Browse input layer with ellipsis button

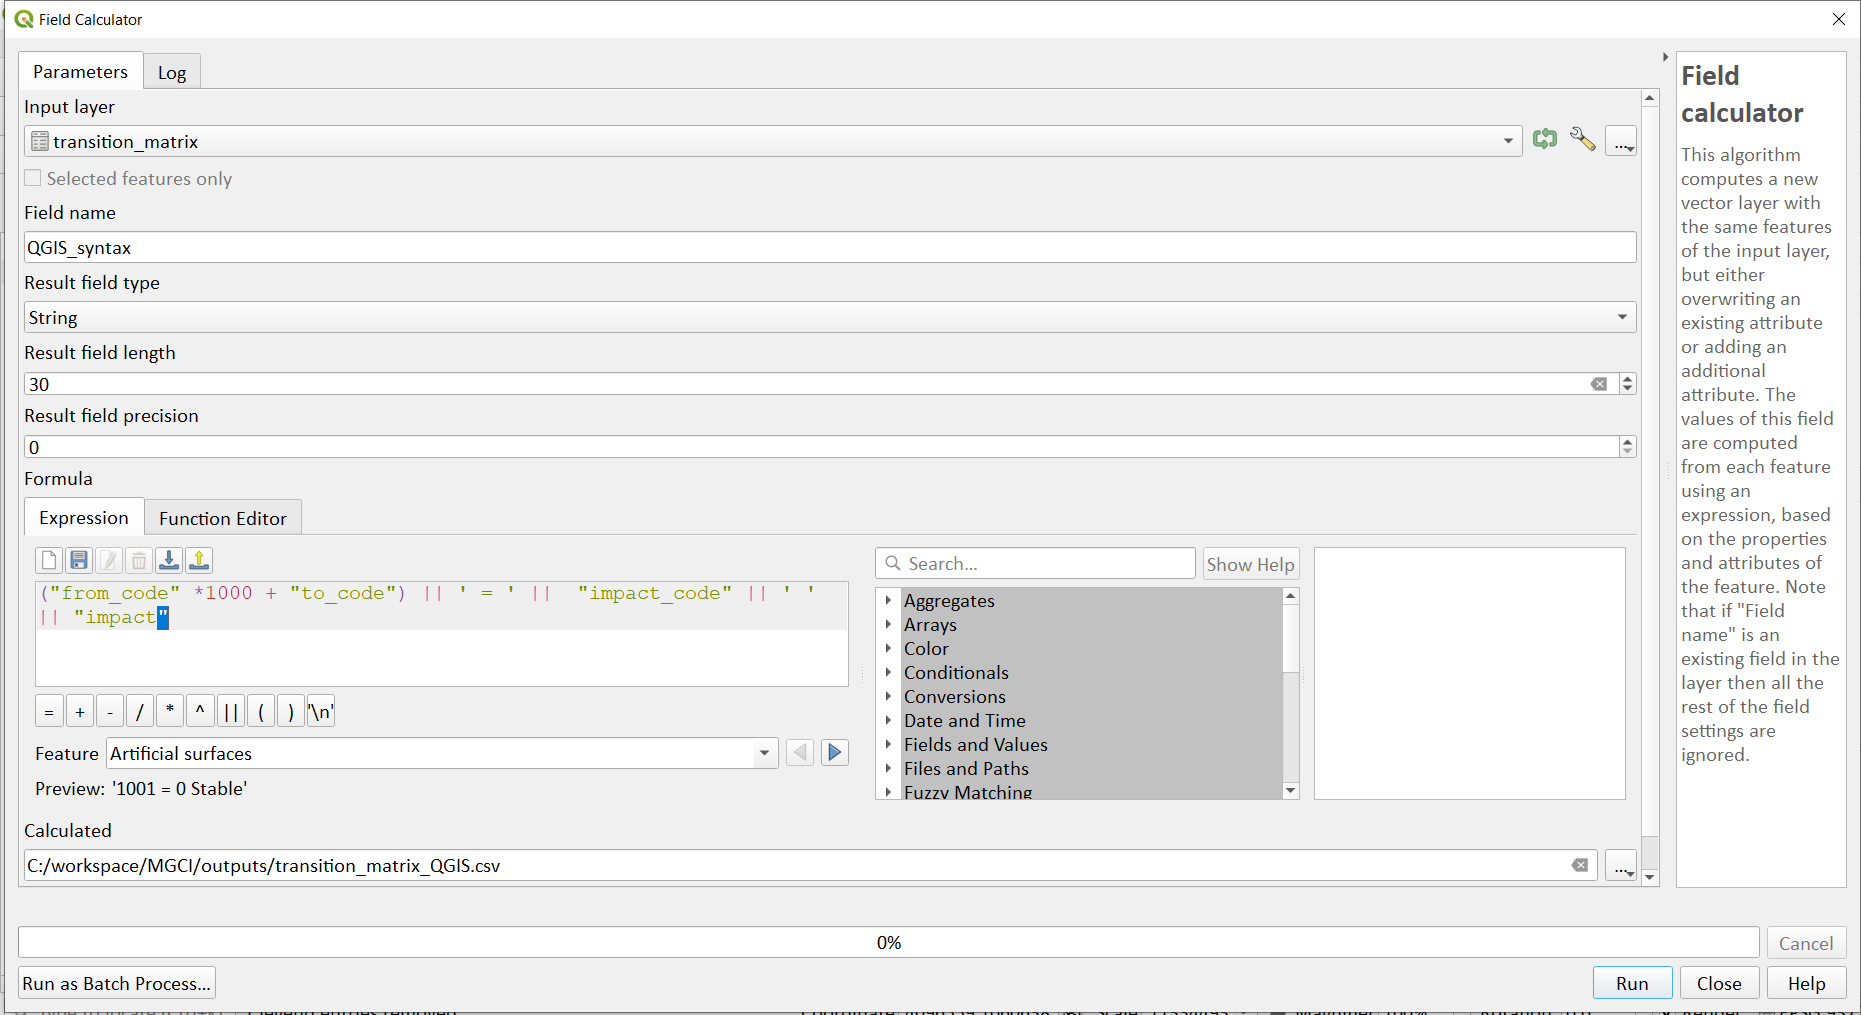[1621, 141]
